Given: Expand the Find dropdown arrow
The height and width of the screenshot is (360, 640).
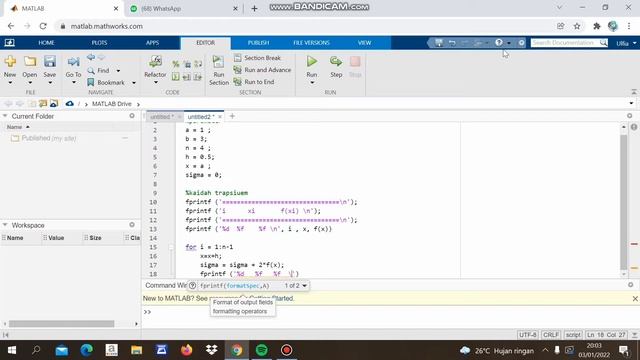Looking at the screenshot, I should coord(118,71).
